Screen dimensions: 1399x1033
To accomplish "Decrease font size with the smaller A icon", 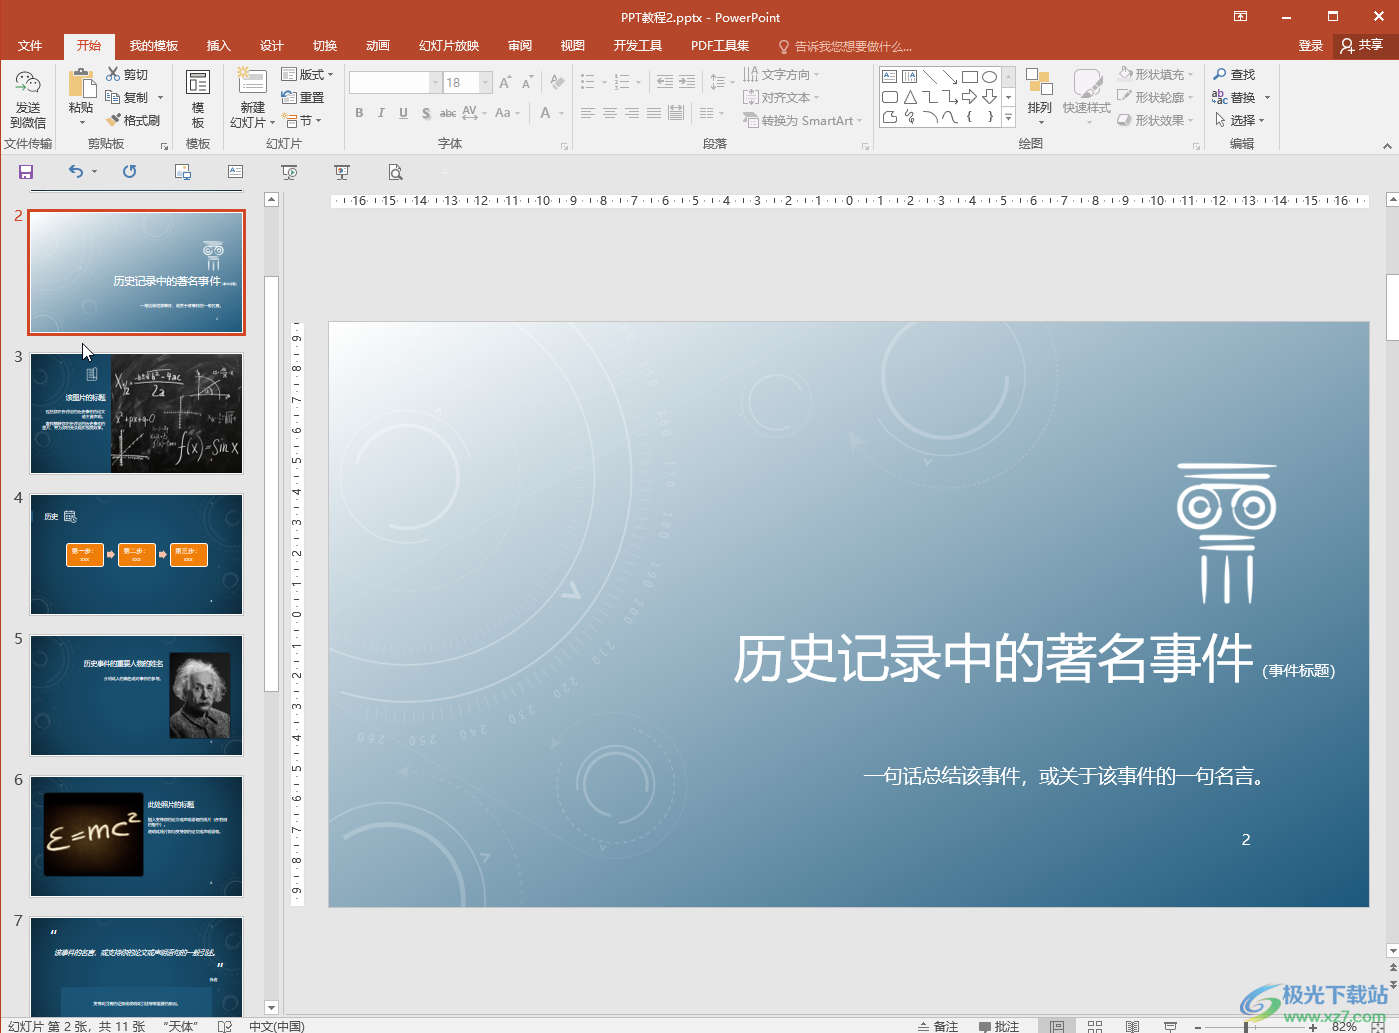I will coord(527,82).
